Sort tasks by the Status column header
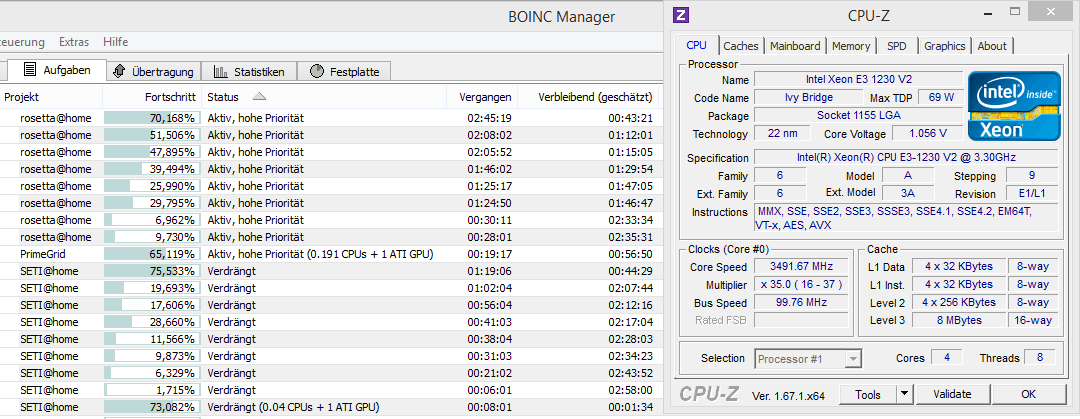1080x419 pixels. point(324,97)
